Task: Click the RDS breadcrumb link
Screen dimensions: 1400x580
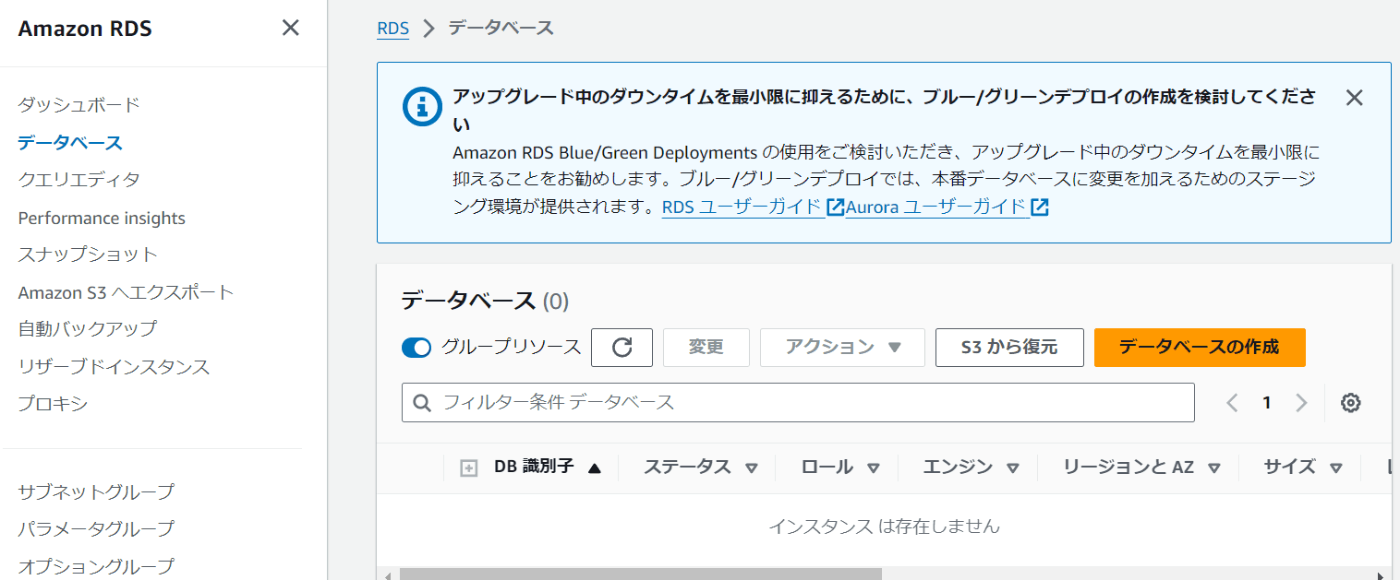Action: pyautogui.click(x=393, y=28)
